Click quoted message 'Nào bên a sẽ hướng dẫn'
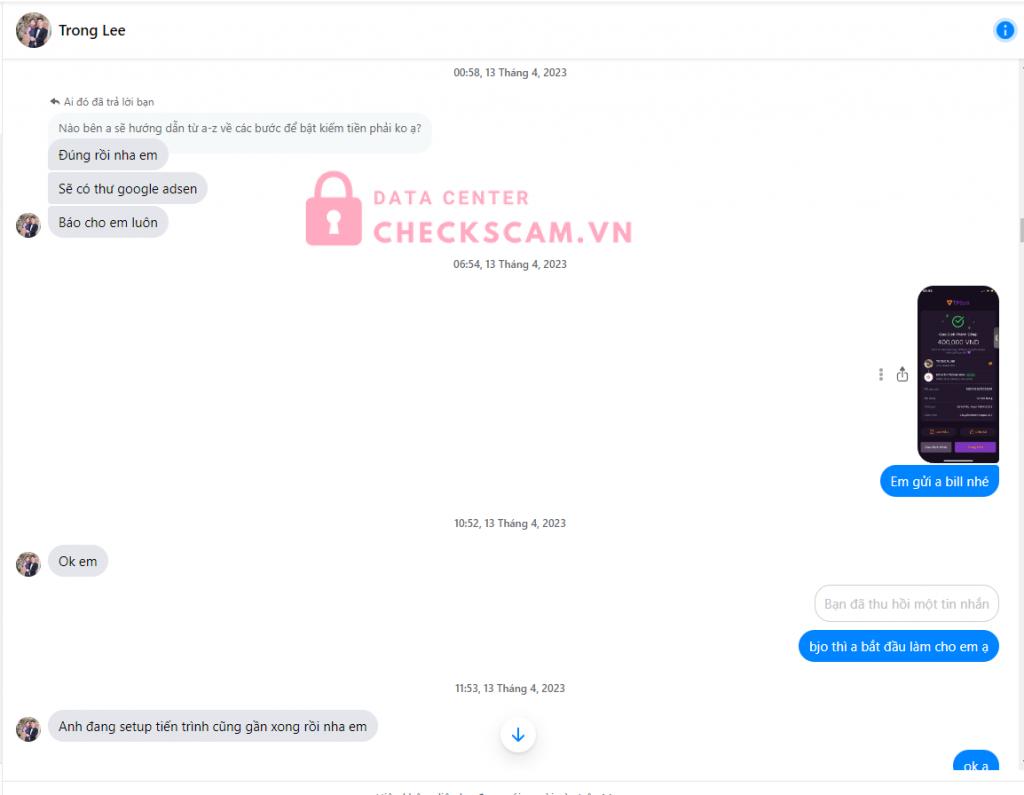The width and height of the screenshot is (1024, 795). (240, 129)
